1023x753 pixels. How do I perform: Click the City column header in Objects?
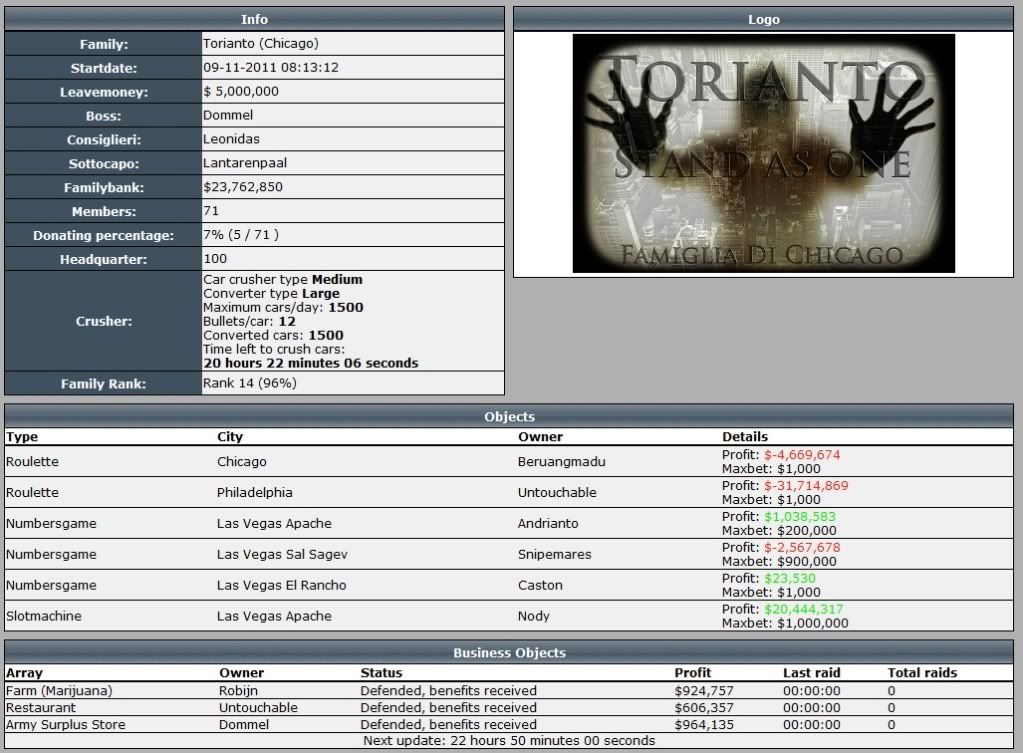click(x=230, y=437)
